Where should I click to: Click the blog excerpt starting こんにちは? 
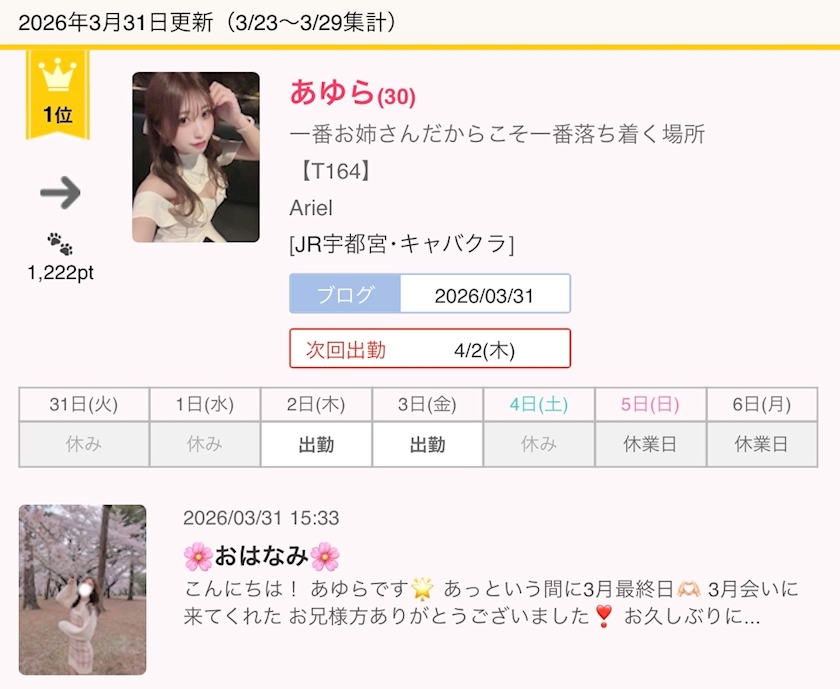point(491,603)
